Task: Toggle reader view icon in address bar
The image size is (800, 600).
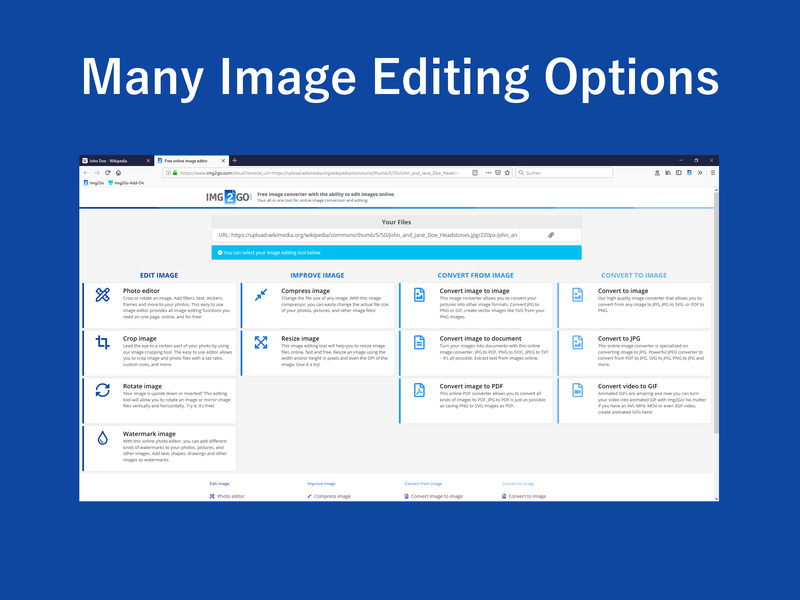Action: pos(475,173)
